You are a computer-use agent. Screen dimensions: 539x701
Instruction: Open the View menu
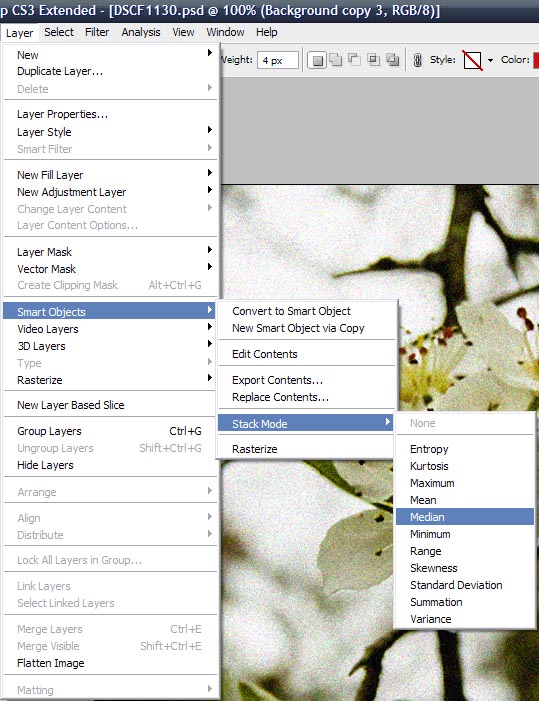[183, 32]
